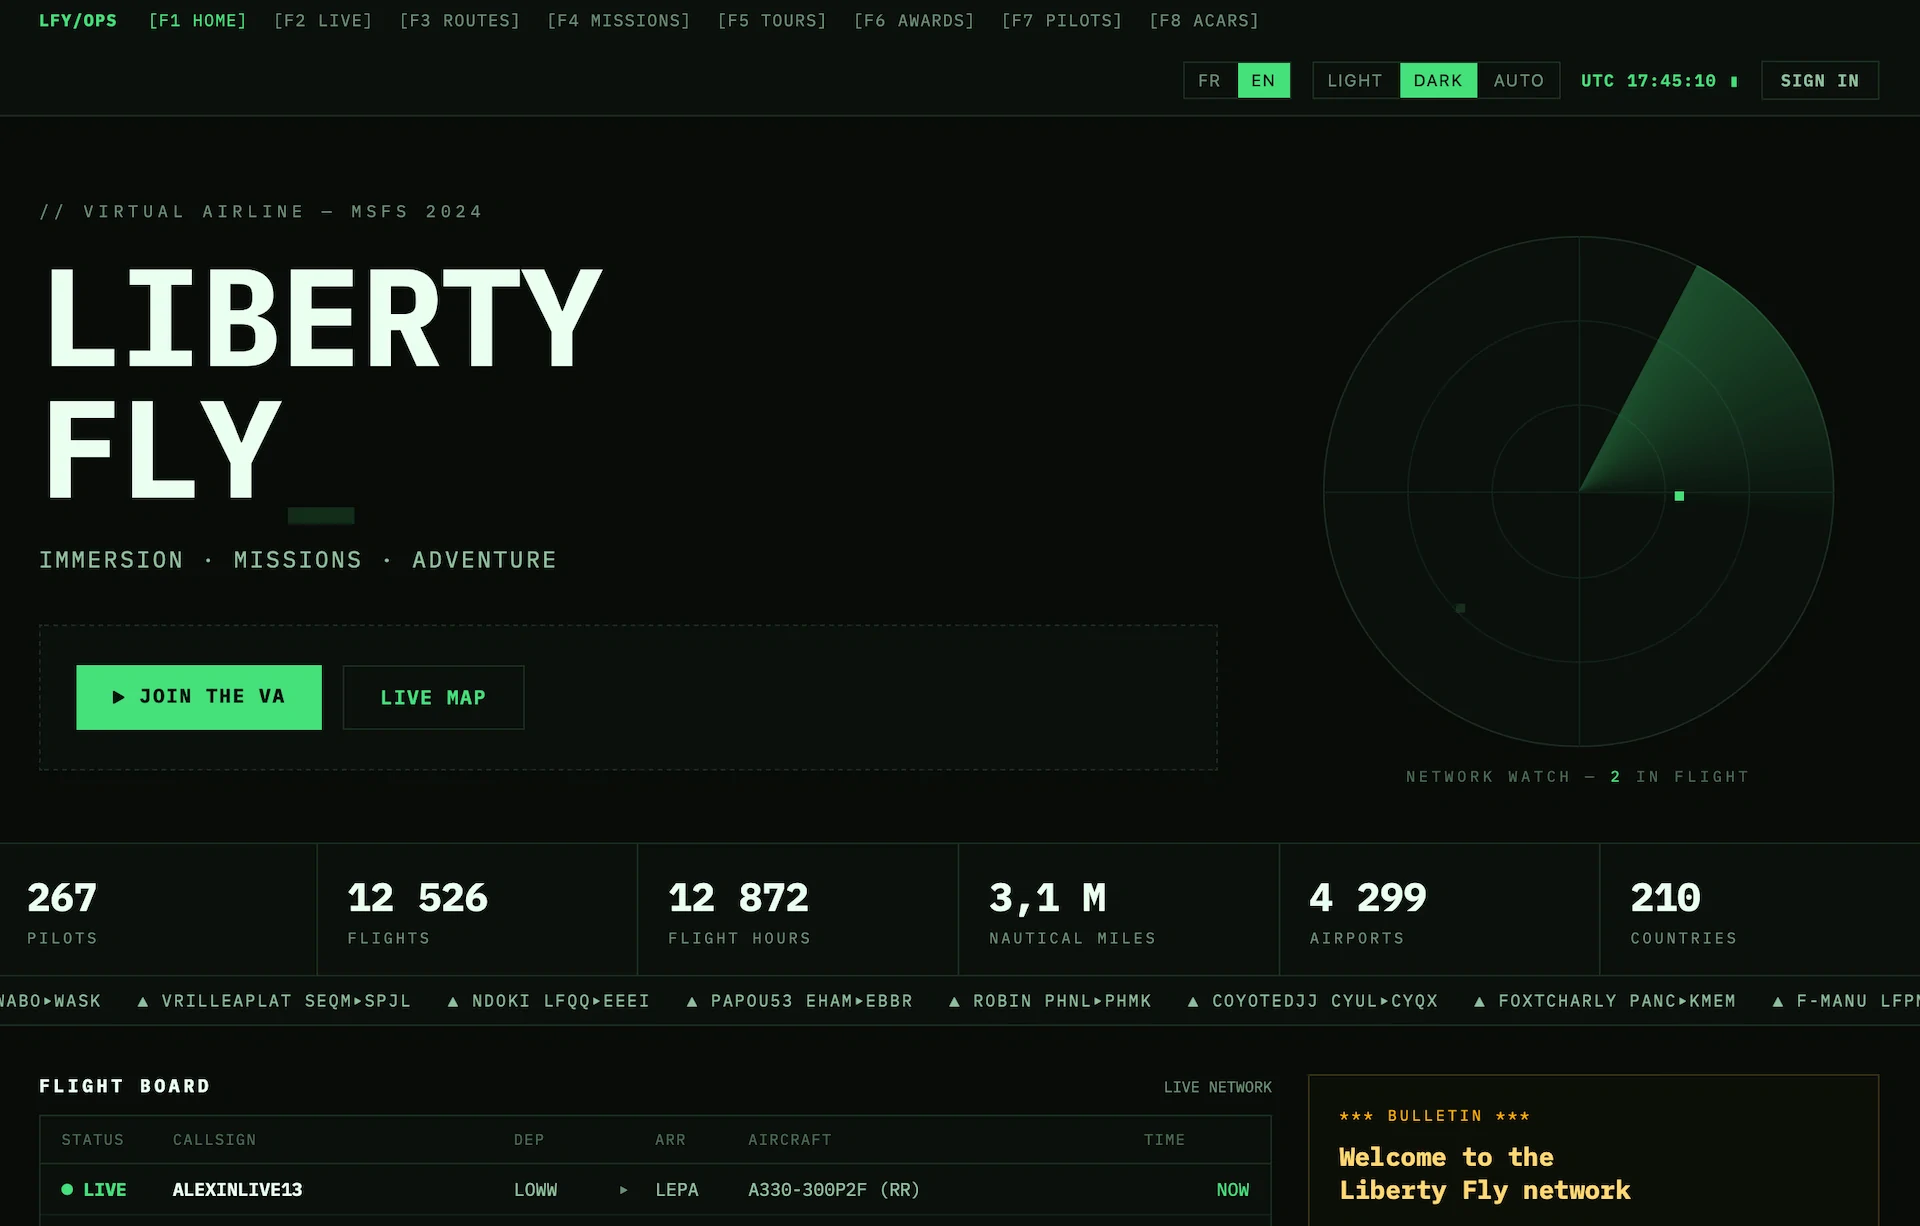Image resolution: width=1920 pixels, height=1226 pixels.
Task: Click the green LIVE status dot
Action: 67,1190
